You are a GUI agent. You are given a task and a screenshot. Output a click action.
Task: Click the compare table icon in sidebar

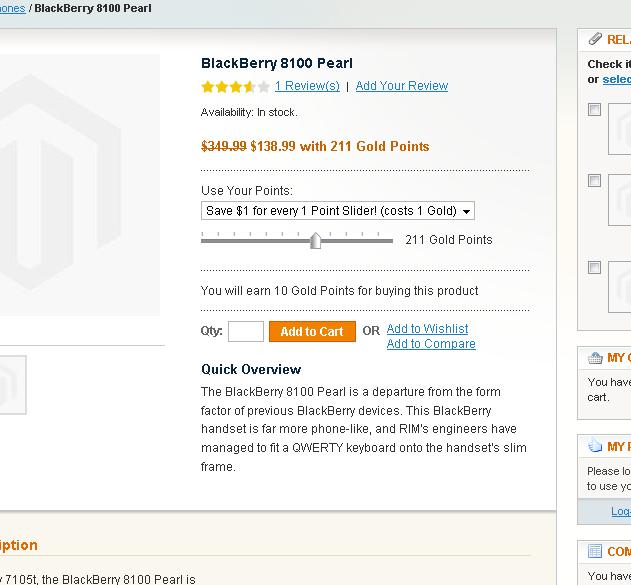(x=595, y=551)
